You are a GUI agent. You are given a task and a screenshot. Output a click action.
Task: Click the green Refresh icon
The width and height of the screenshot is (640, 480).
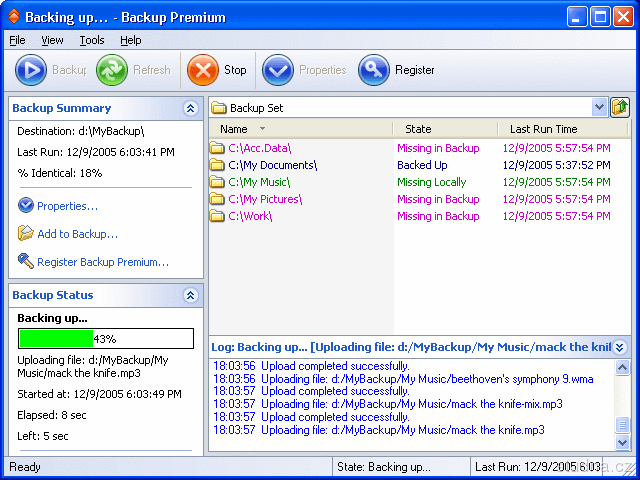[x=111, y=70]
